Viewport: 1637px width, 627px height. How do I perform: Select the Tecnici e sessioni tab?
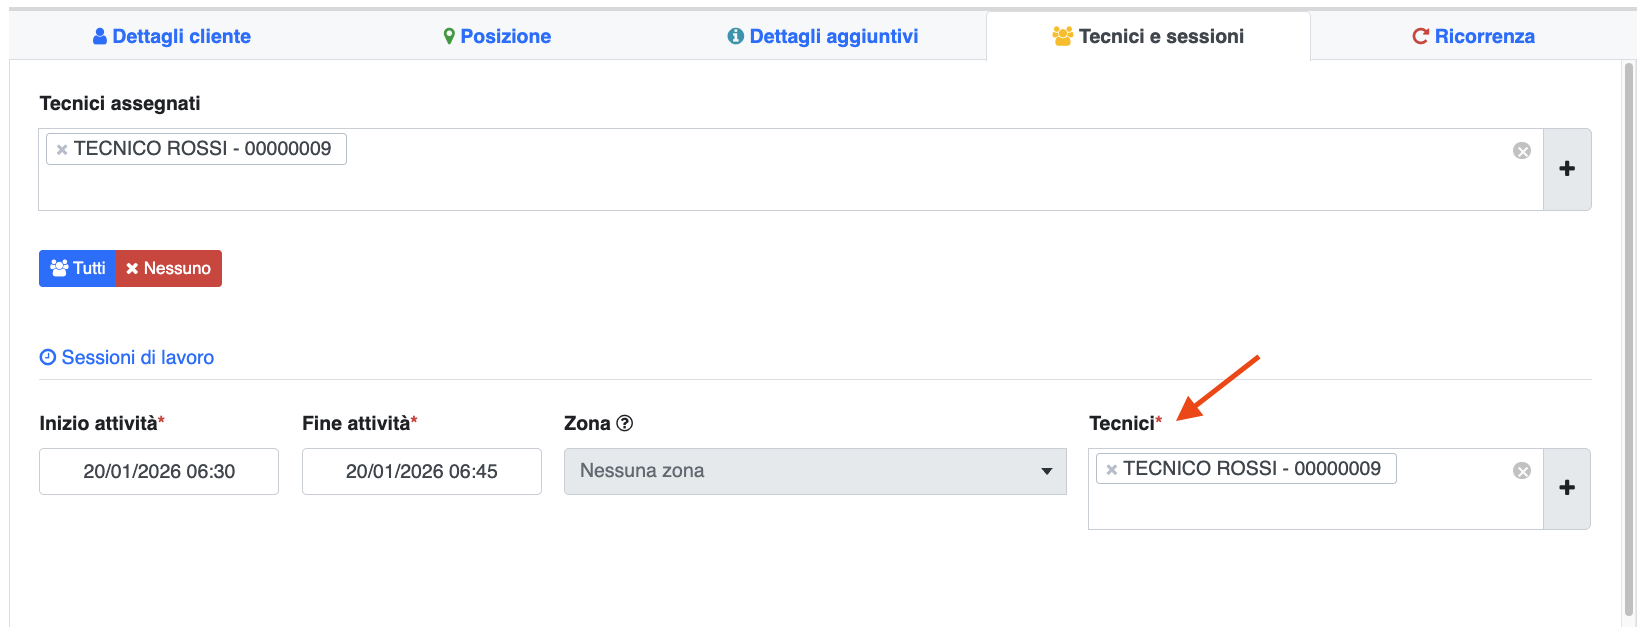(x=1148, y=37)
